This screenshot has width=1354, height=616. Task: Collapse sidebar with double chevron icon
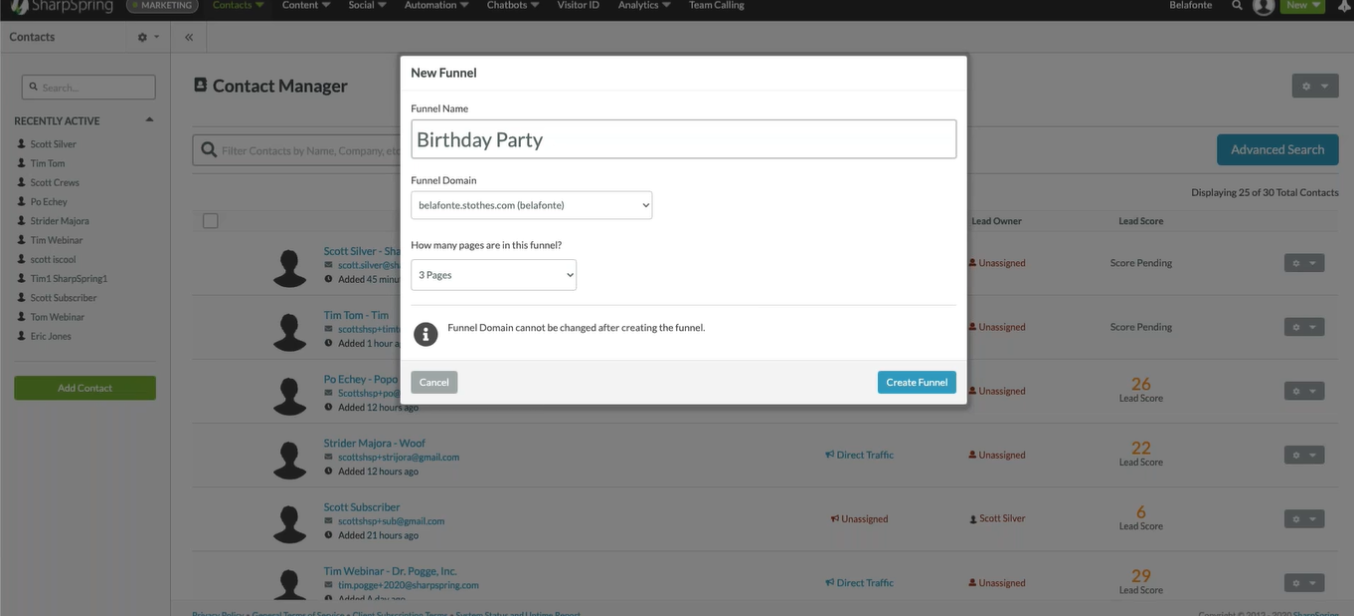[x=189, y=37]
